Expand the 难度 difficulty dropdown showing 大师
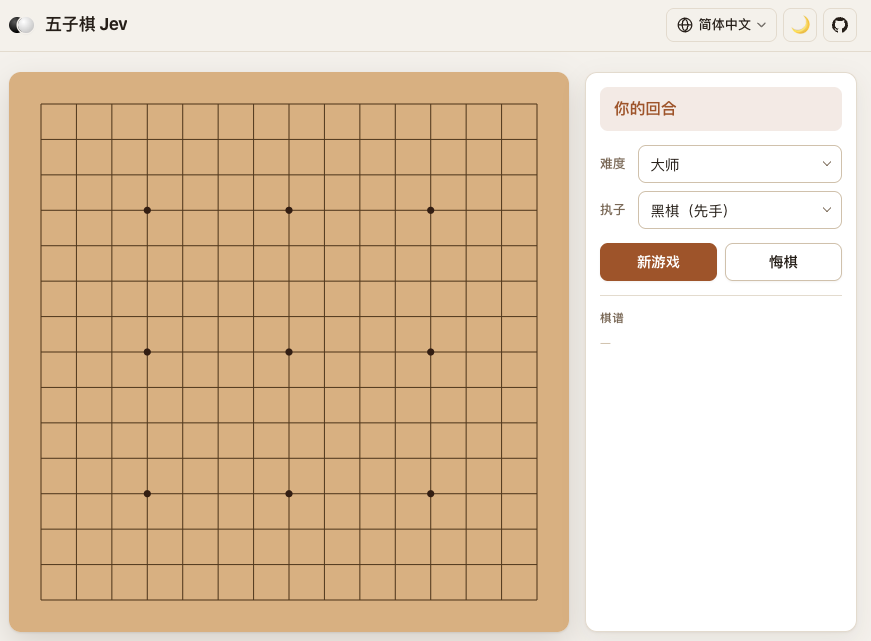Screen dimensions: 871x641 739,164
